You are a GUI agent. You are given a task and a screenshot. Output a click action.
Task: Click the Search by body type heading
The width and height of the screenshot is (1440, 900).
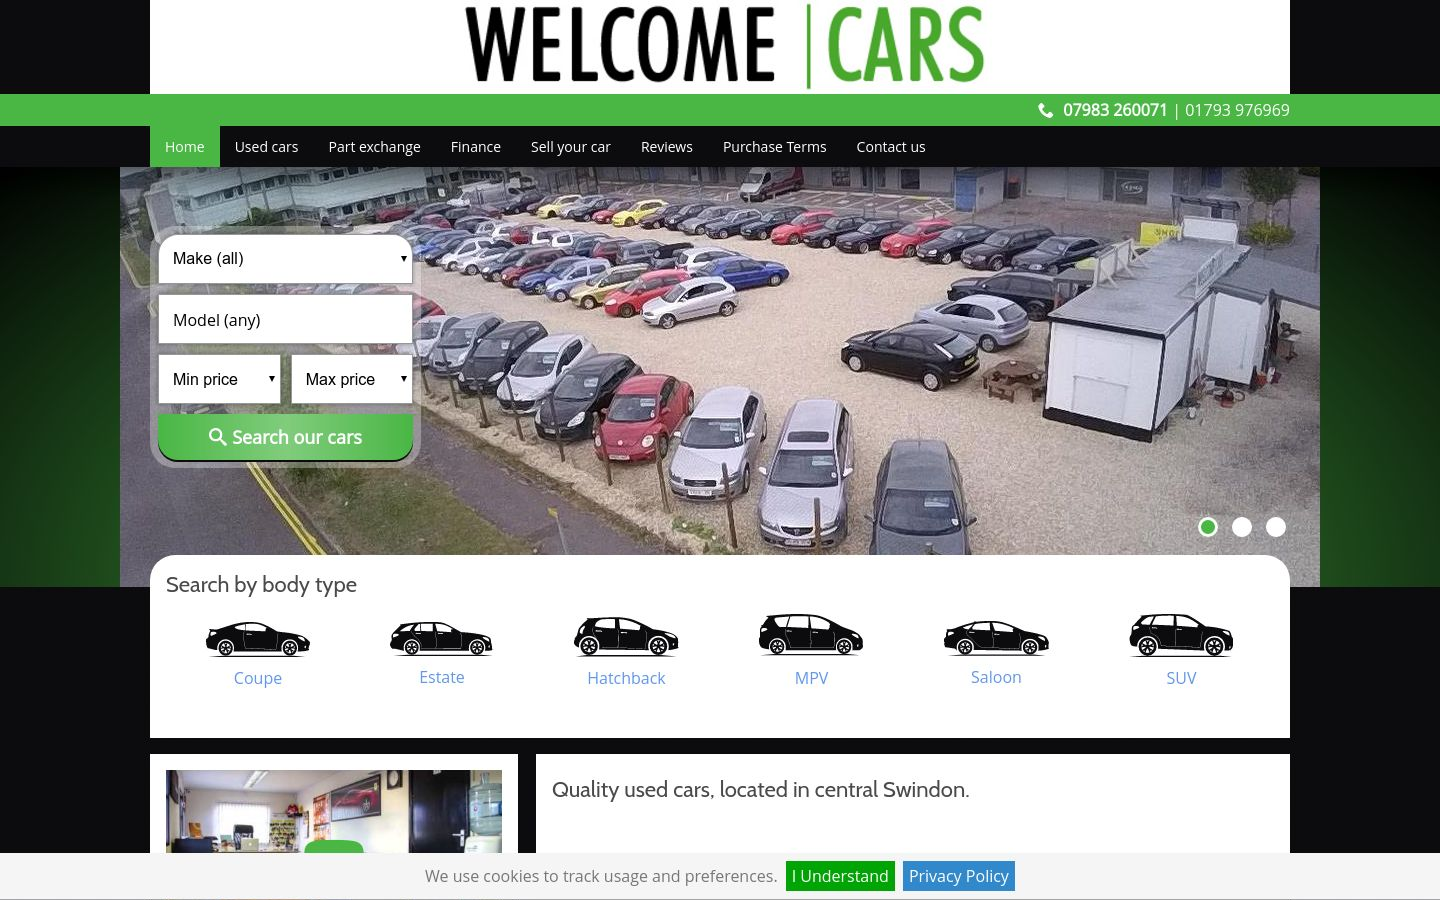click(x=261, y=584)
